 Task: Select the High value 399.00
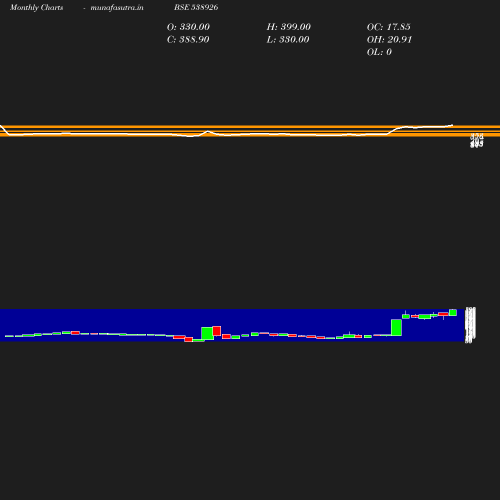point(296,27)
